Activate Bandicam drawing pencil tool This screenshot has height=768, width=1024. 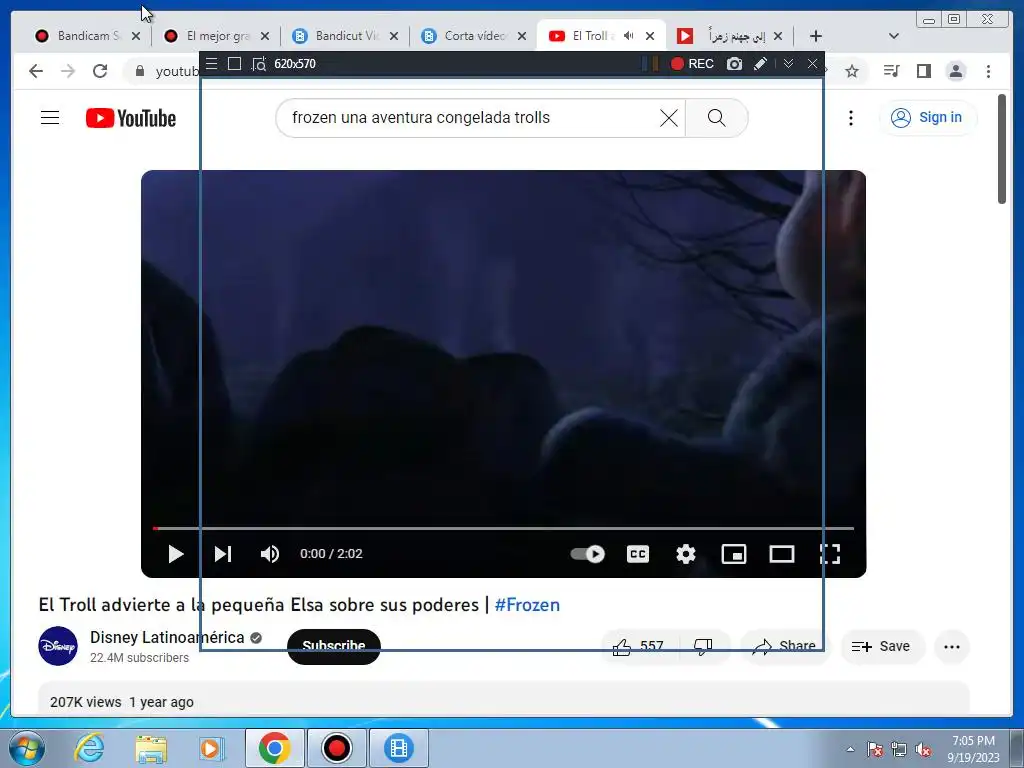(x=760, y=63)
